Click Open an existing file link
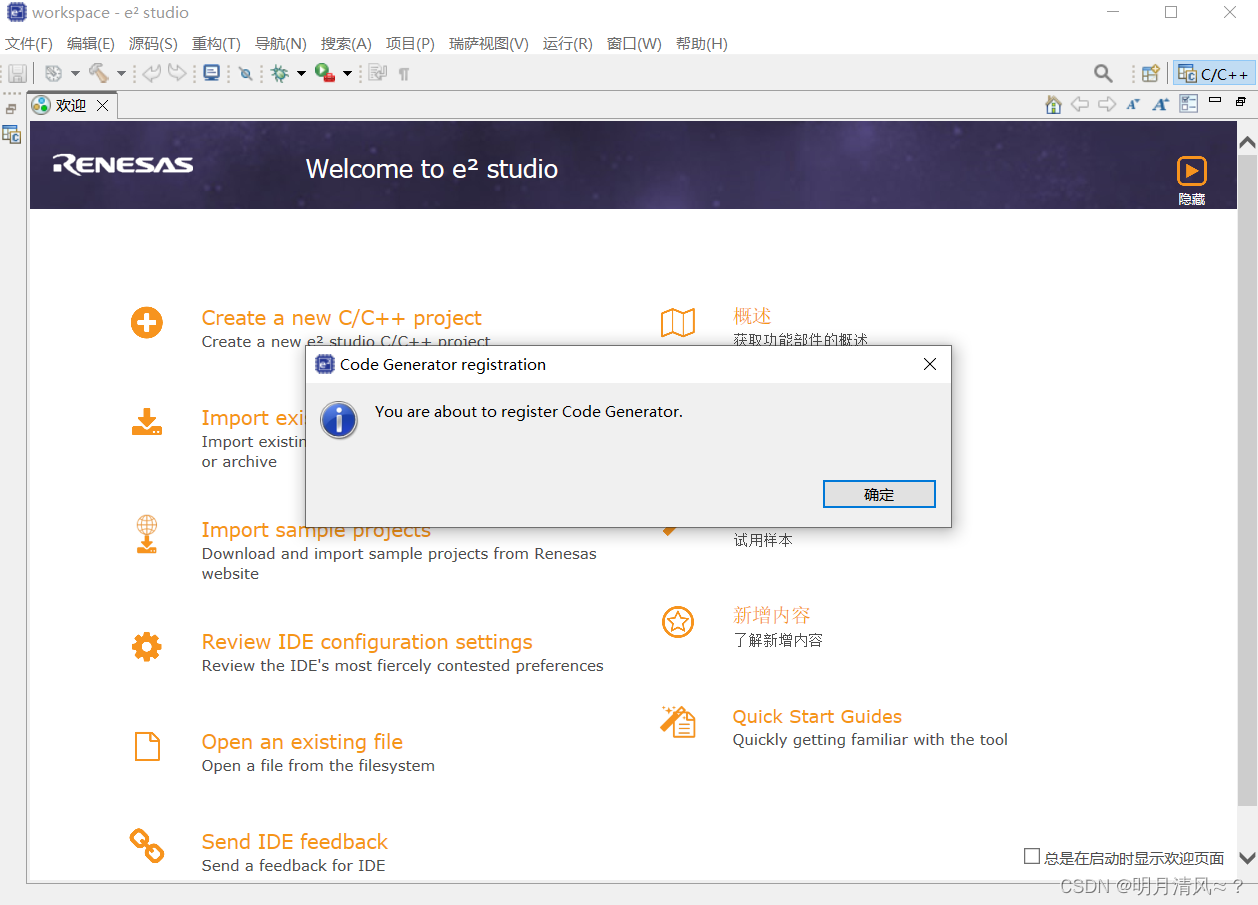The height and width of the screenshot is (905, 1258). pos(302,742)
